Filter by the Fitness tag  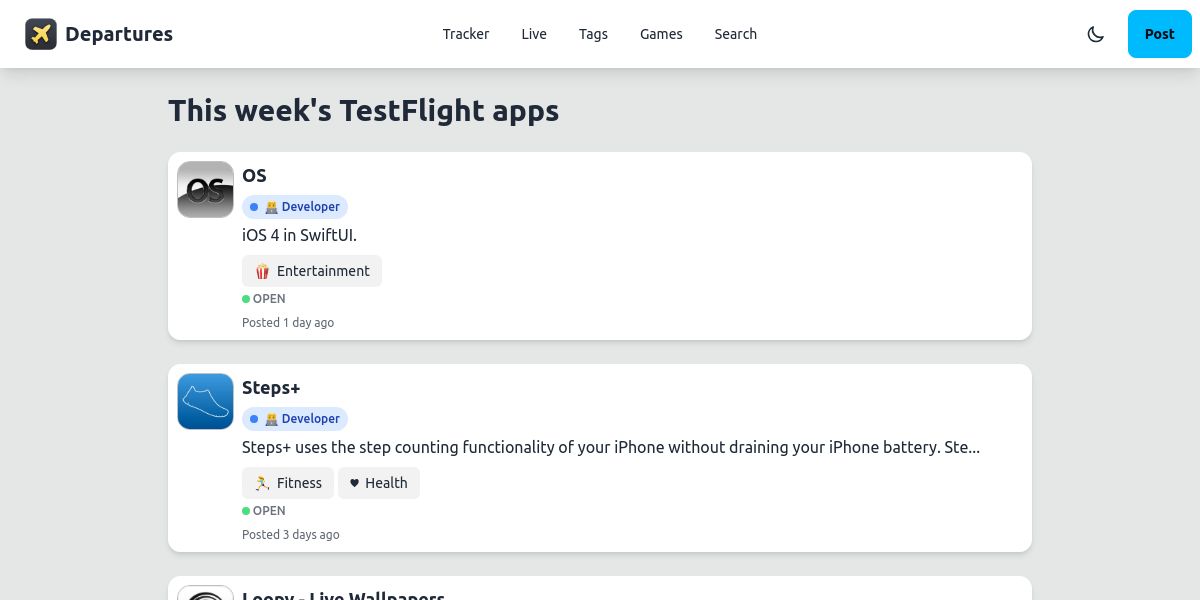coord(288,483)
